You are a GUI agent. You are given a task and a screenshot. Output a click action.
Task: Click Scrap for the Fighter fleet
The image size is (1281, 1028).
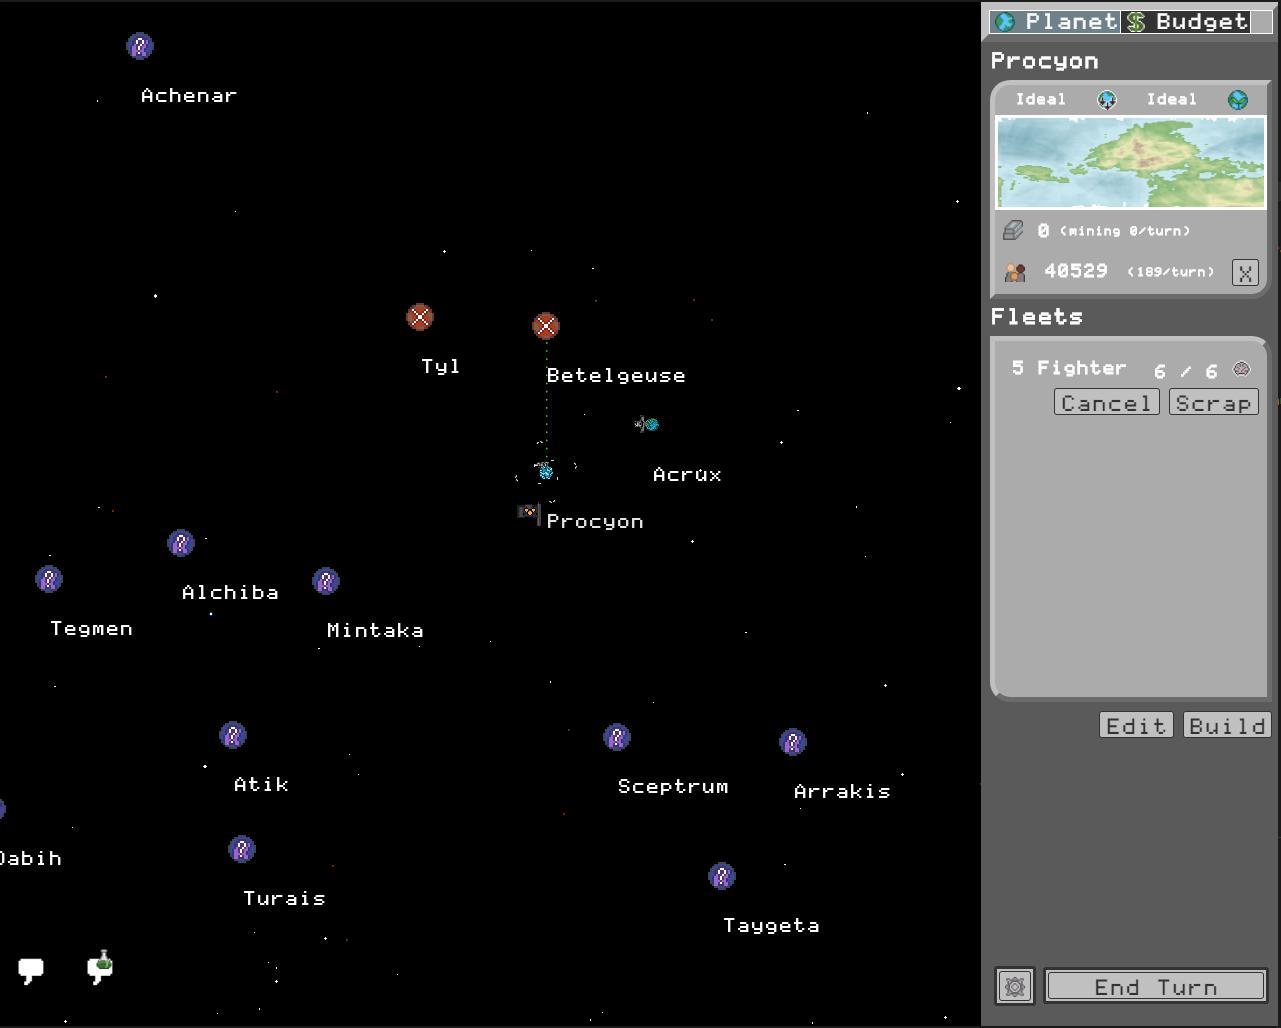[1213, 403]
